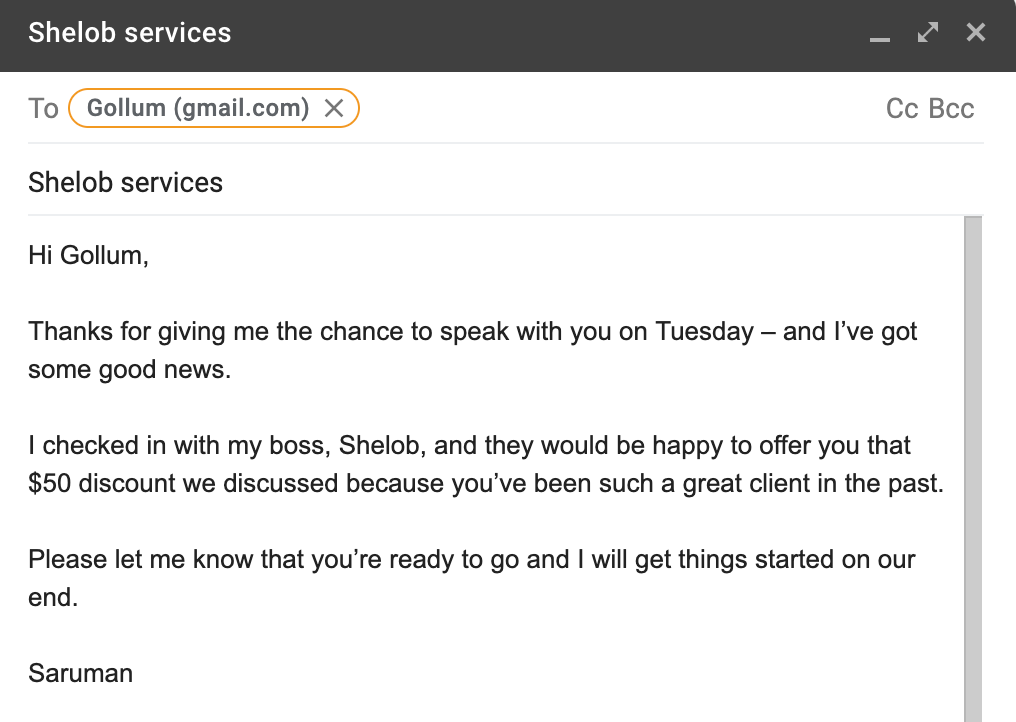Image resolution: width=1016 pixels, height=722 pixels.
Task: Click the Shelob services title bar
Action: coord(130,33)
